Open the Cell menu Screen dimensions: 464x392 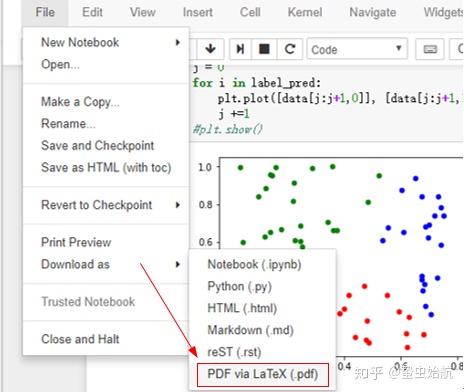click(250, 12)
